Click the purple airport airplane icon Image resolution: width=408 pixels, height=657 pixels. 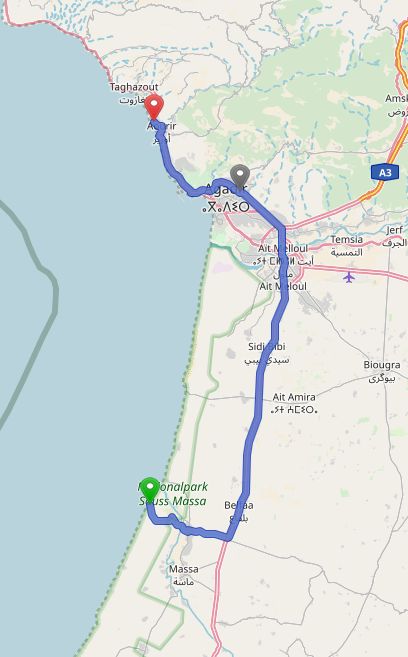coord(349,277)
